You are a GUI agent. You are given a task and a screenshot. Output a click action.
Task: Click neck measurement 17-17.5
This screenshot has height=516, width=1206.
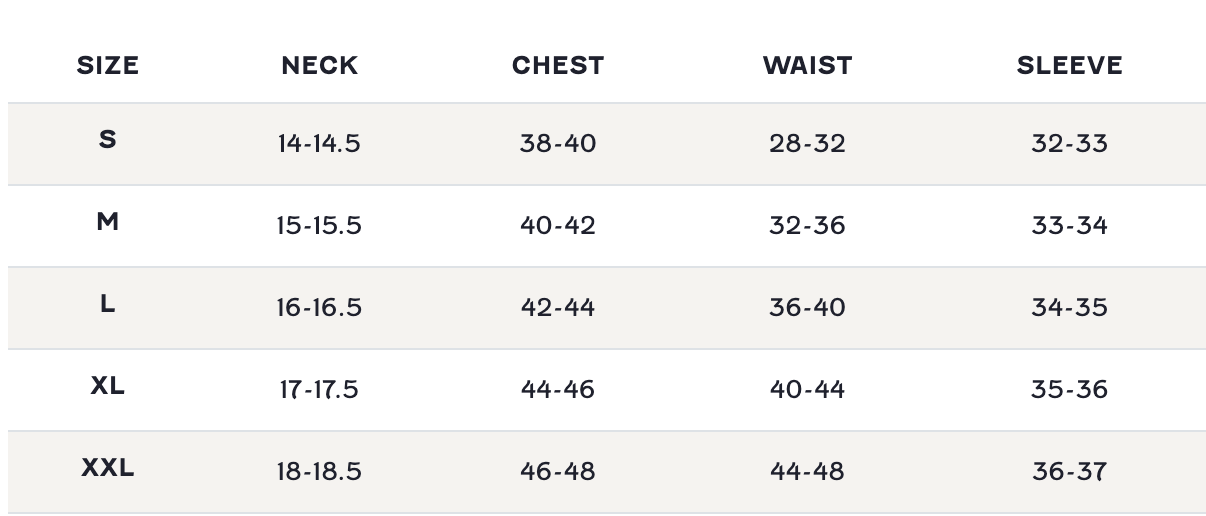point(319,390)
